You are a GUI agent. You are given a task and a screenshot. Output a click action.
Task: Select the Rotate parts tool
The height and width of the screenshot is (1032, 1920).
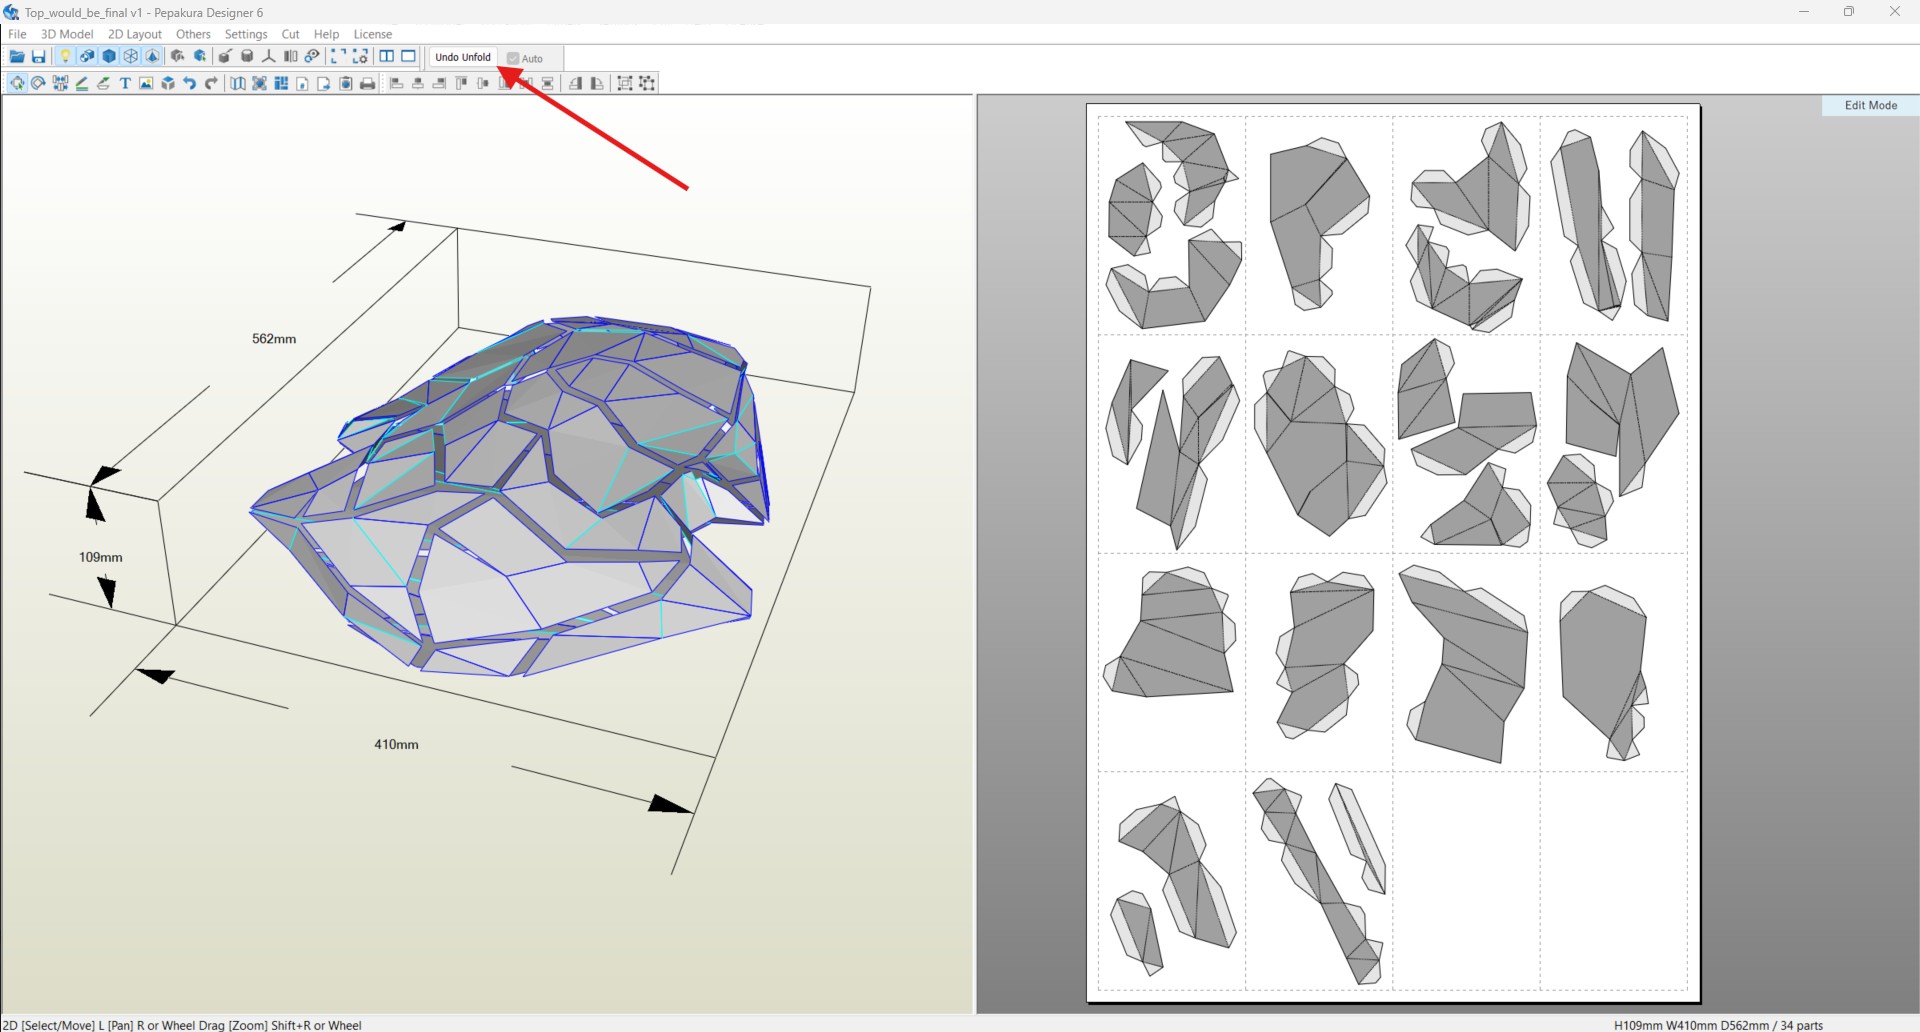point(38,83)
